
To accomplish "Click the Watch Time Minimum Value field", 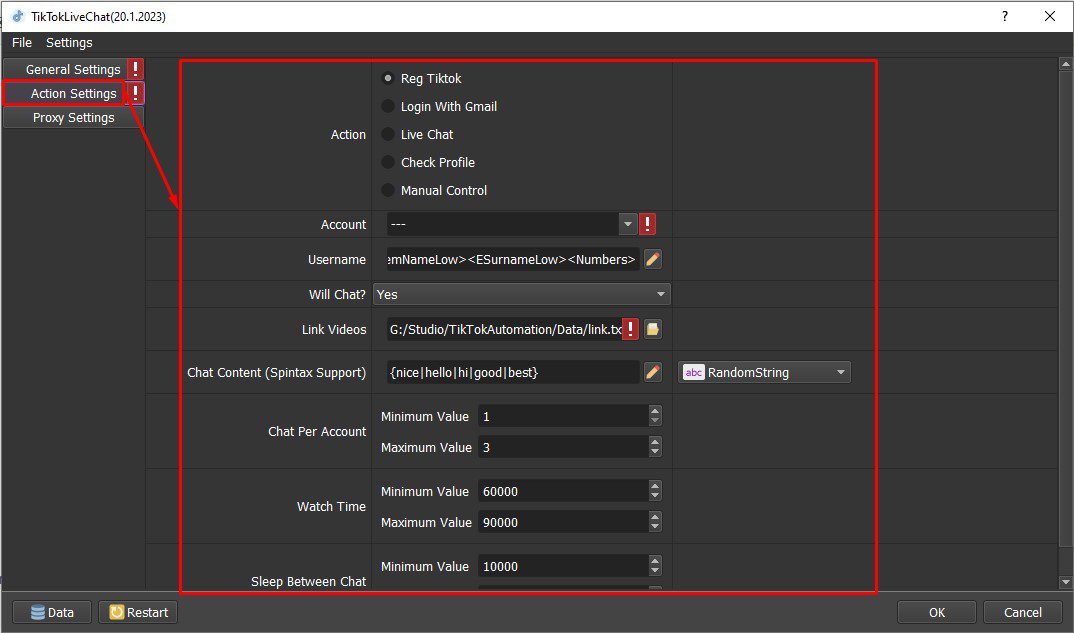I will (x=563, y=491).
